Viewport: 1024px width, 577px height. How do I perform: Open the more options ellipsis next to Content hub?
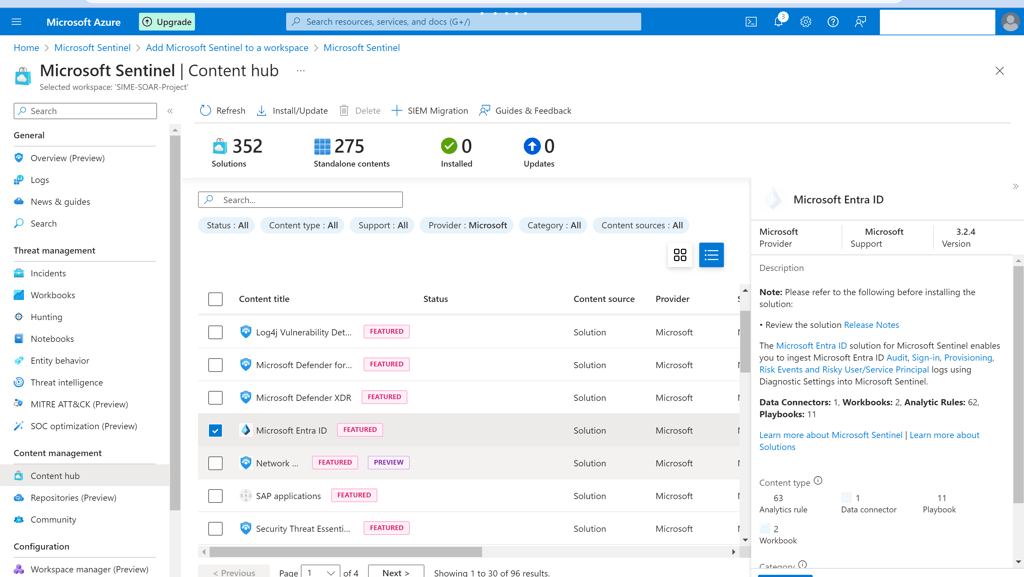click(300, 70)
